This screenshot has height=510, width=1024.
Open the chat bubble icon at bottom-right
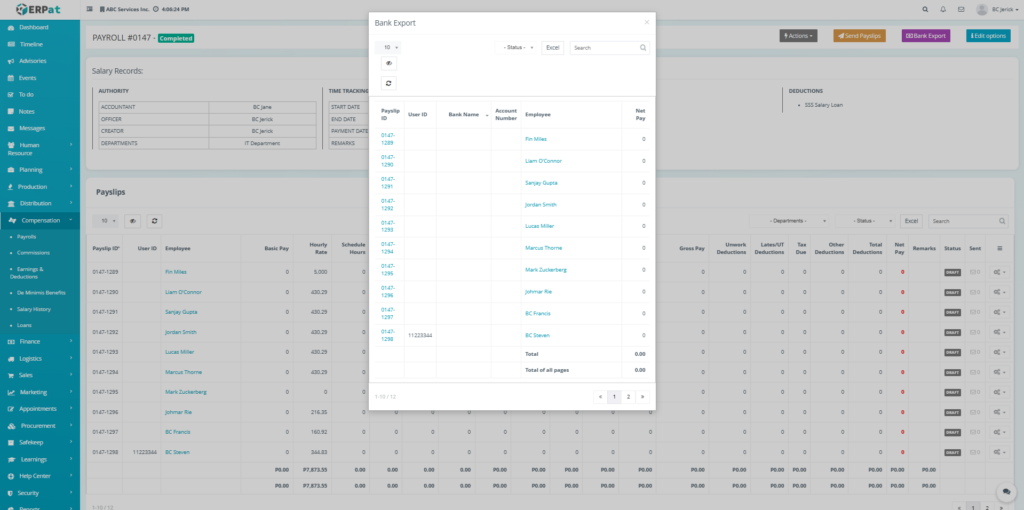[x=1006, y=492]
